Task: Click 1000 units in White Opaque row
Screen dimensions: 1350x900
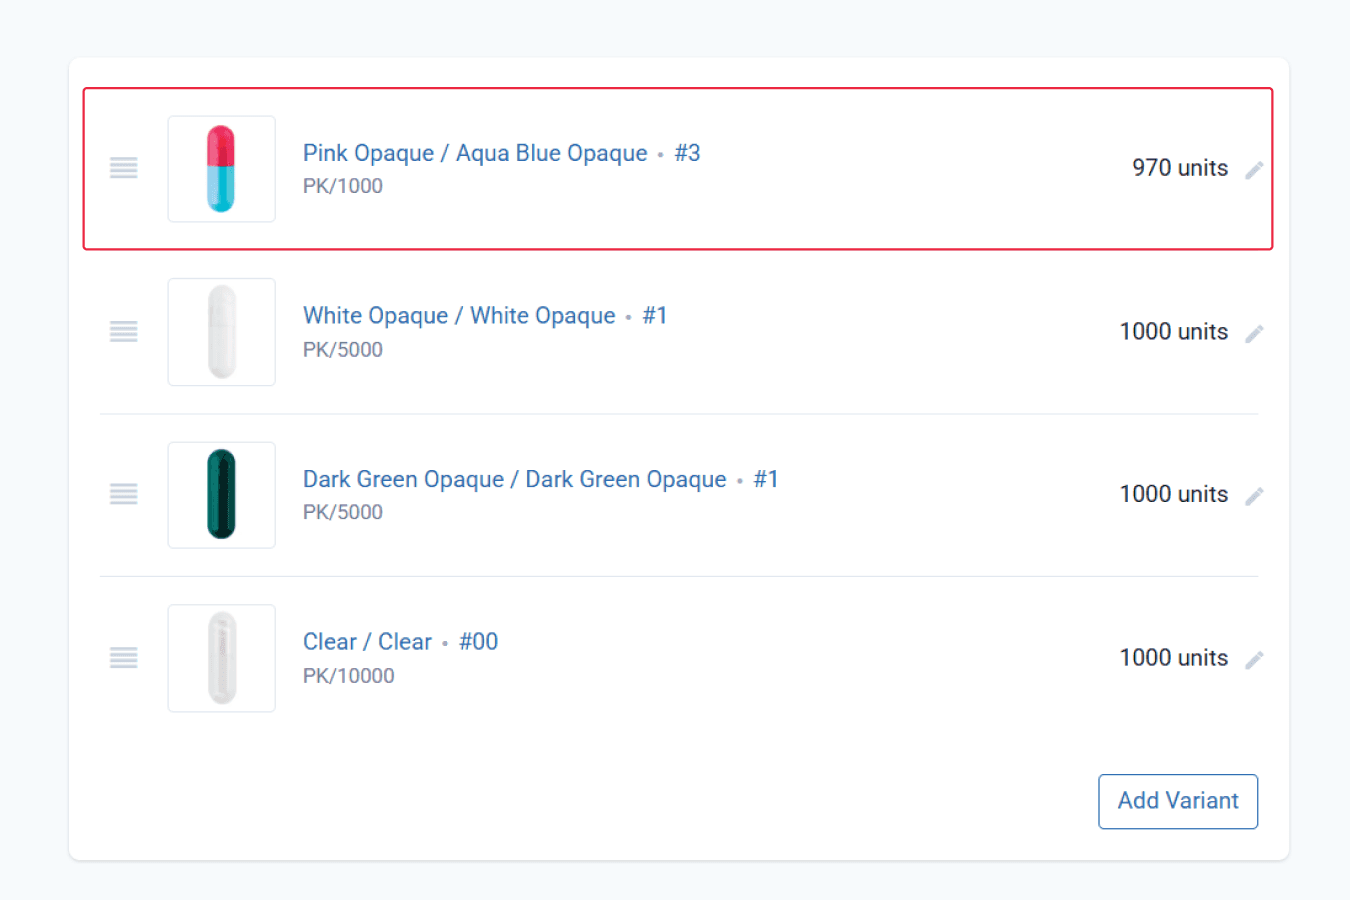Action: tap(1174, 332)
